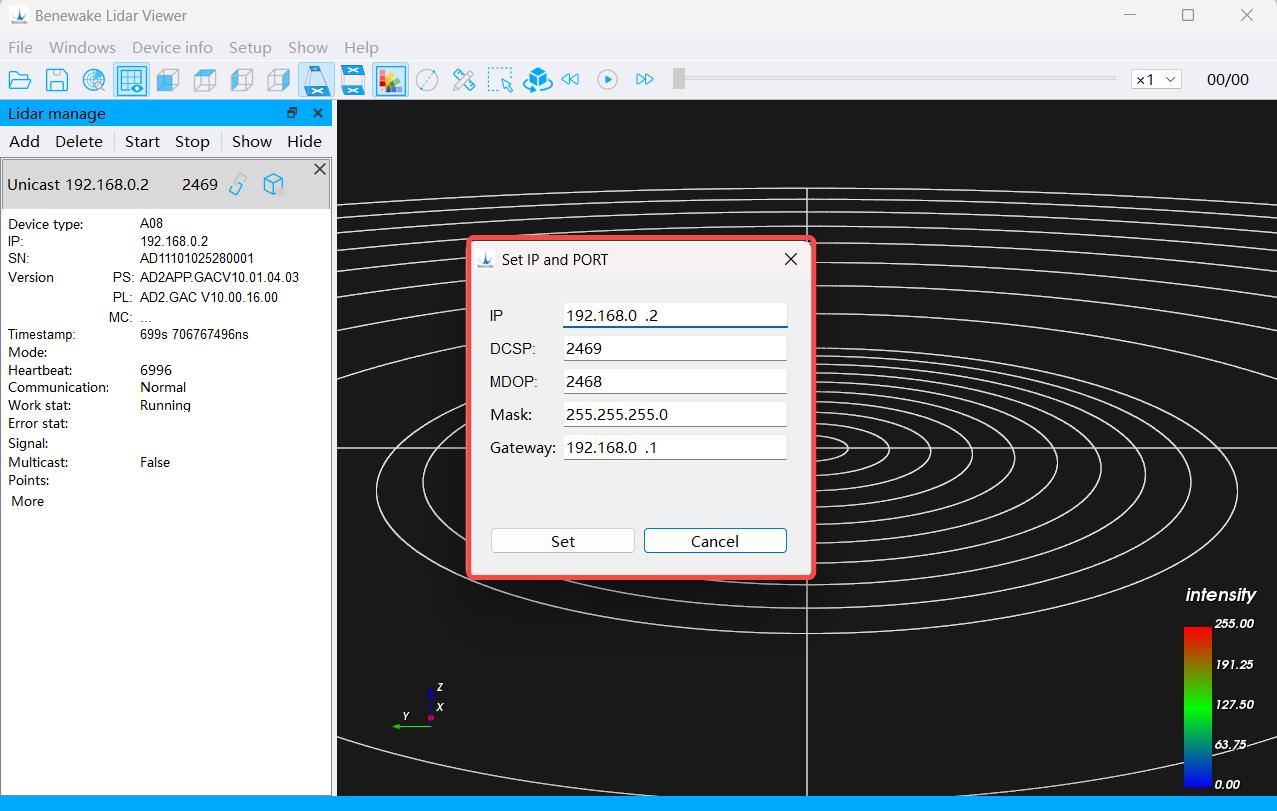This screenshot has width=1277, height=811.
Task: Click the rewind playback button
Action: point(571,80)
